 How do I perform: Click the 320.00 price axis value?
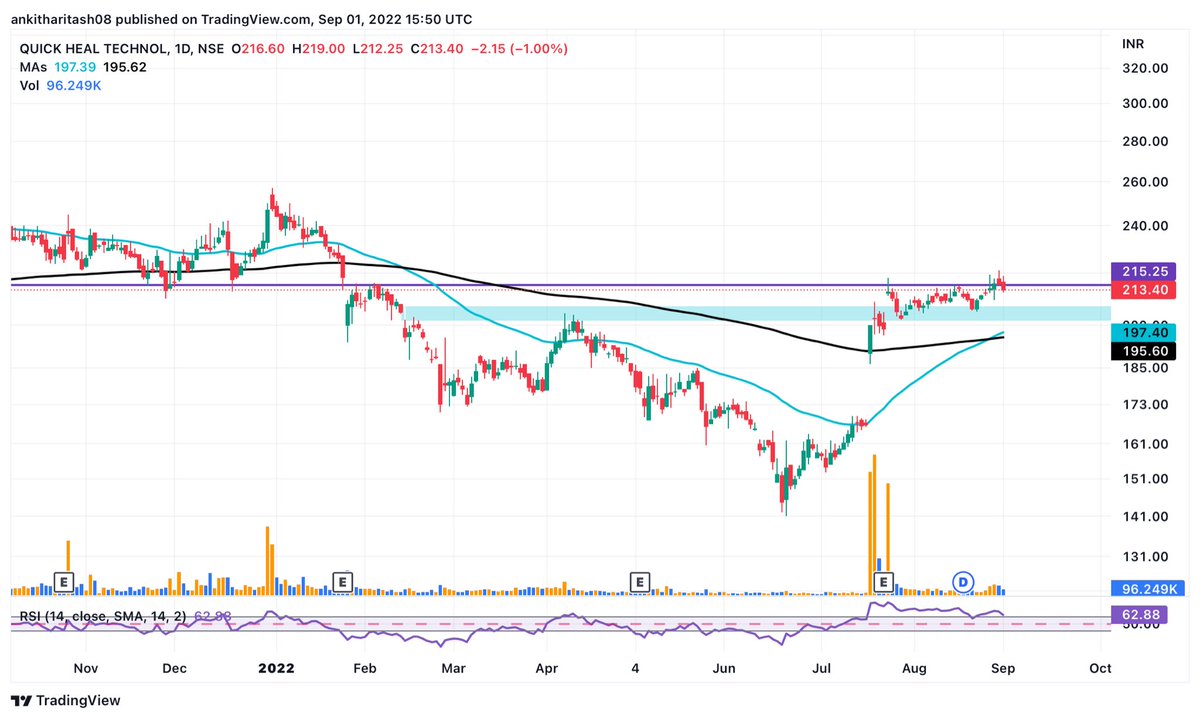(1146, 68)
